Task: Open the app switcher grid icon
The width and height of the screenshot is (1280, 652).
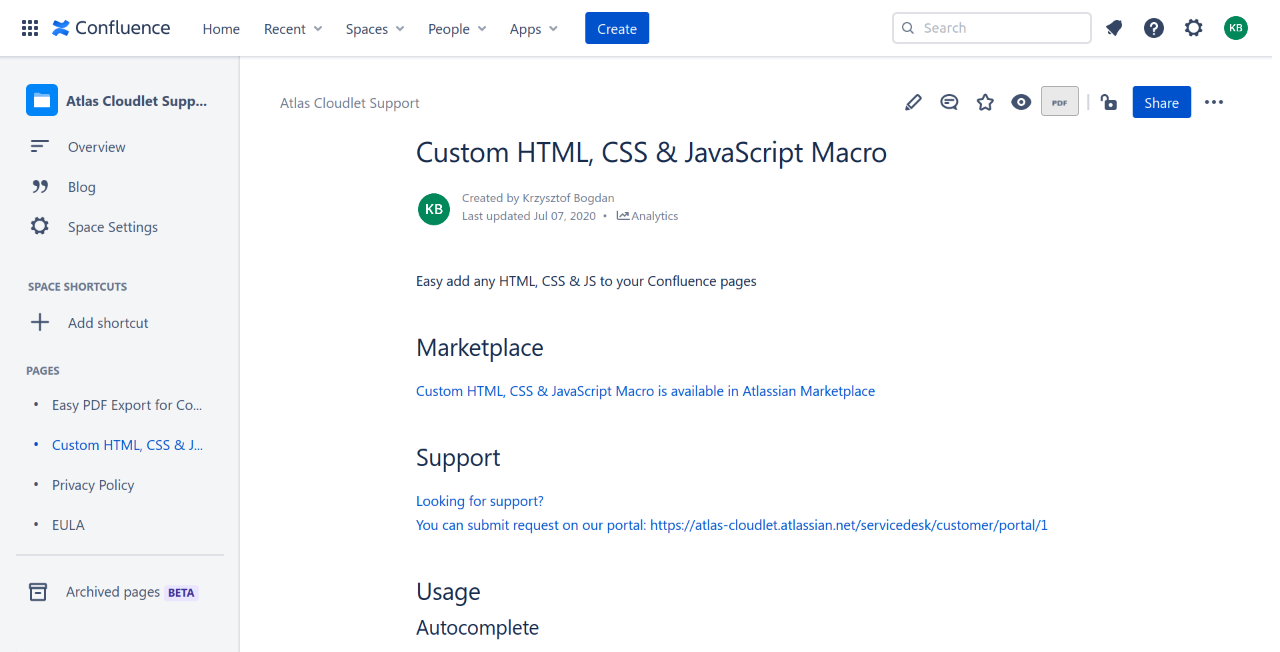Action: (x=29, y=27)
